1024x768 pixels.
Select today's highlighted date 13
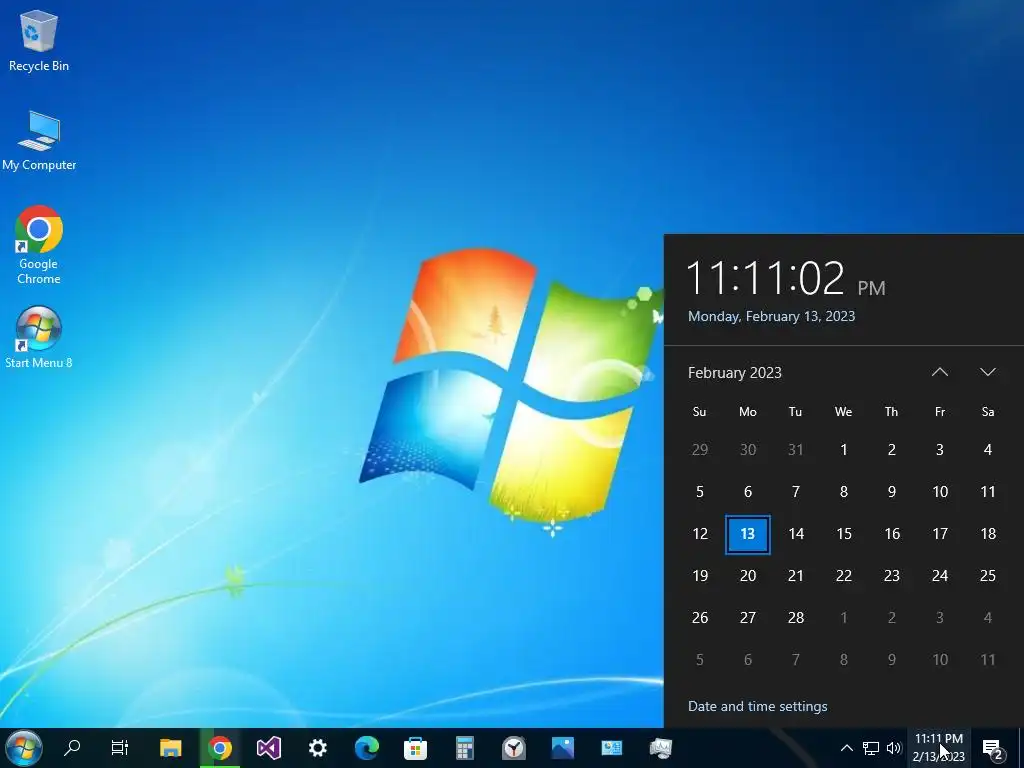click(x=748, y=534)
